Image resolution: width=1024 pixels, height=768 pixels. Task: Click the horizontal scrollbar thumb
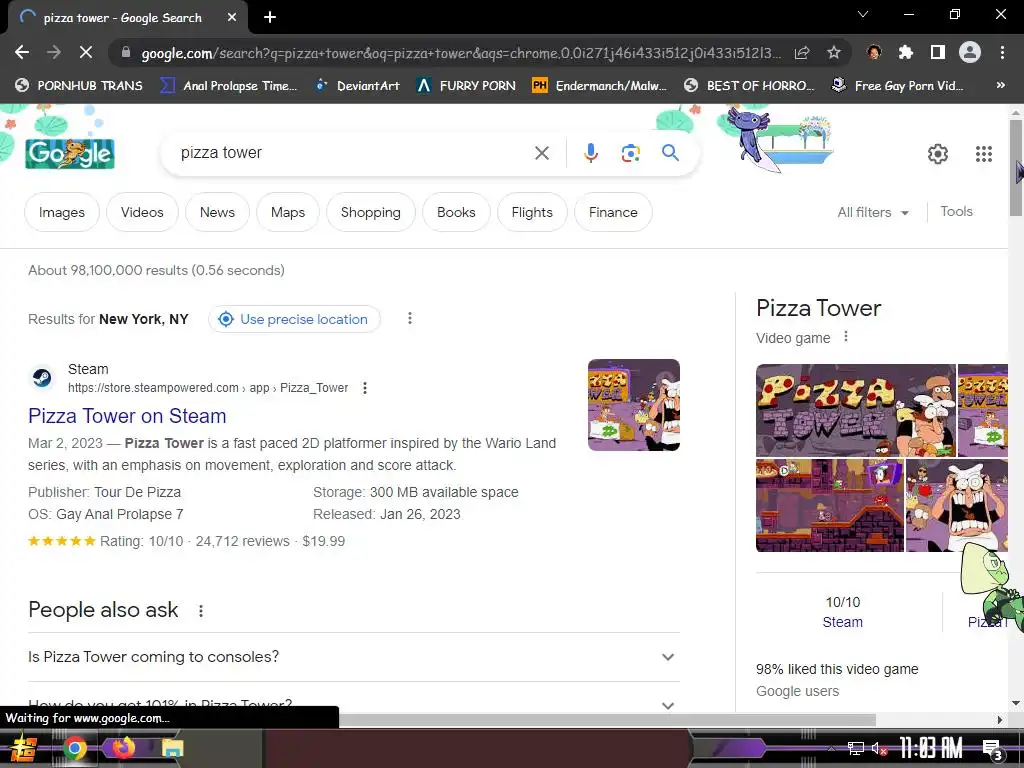(607, 720)
